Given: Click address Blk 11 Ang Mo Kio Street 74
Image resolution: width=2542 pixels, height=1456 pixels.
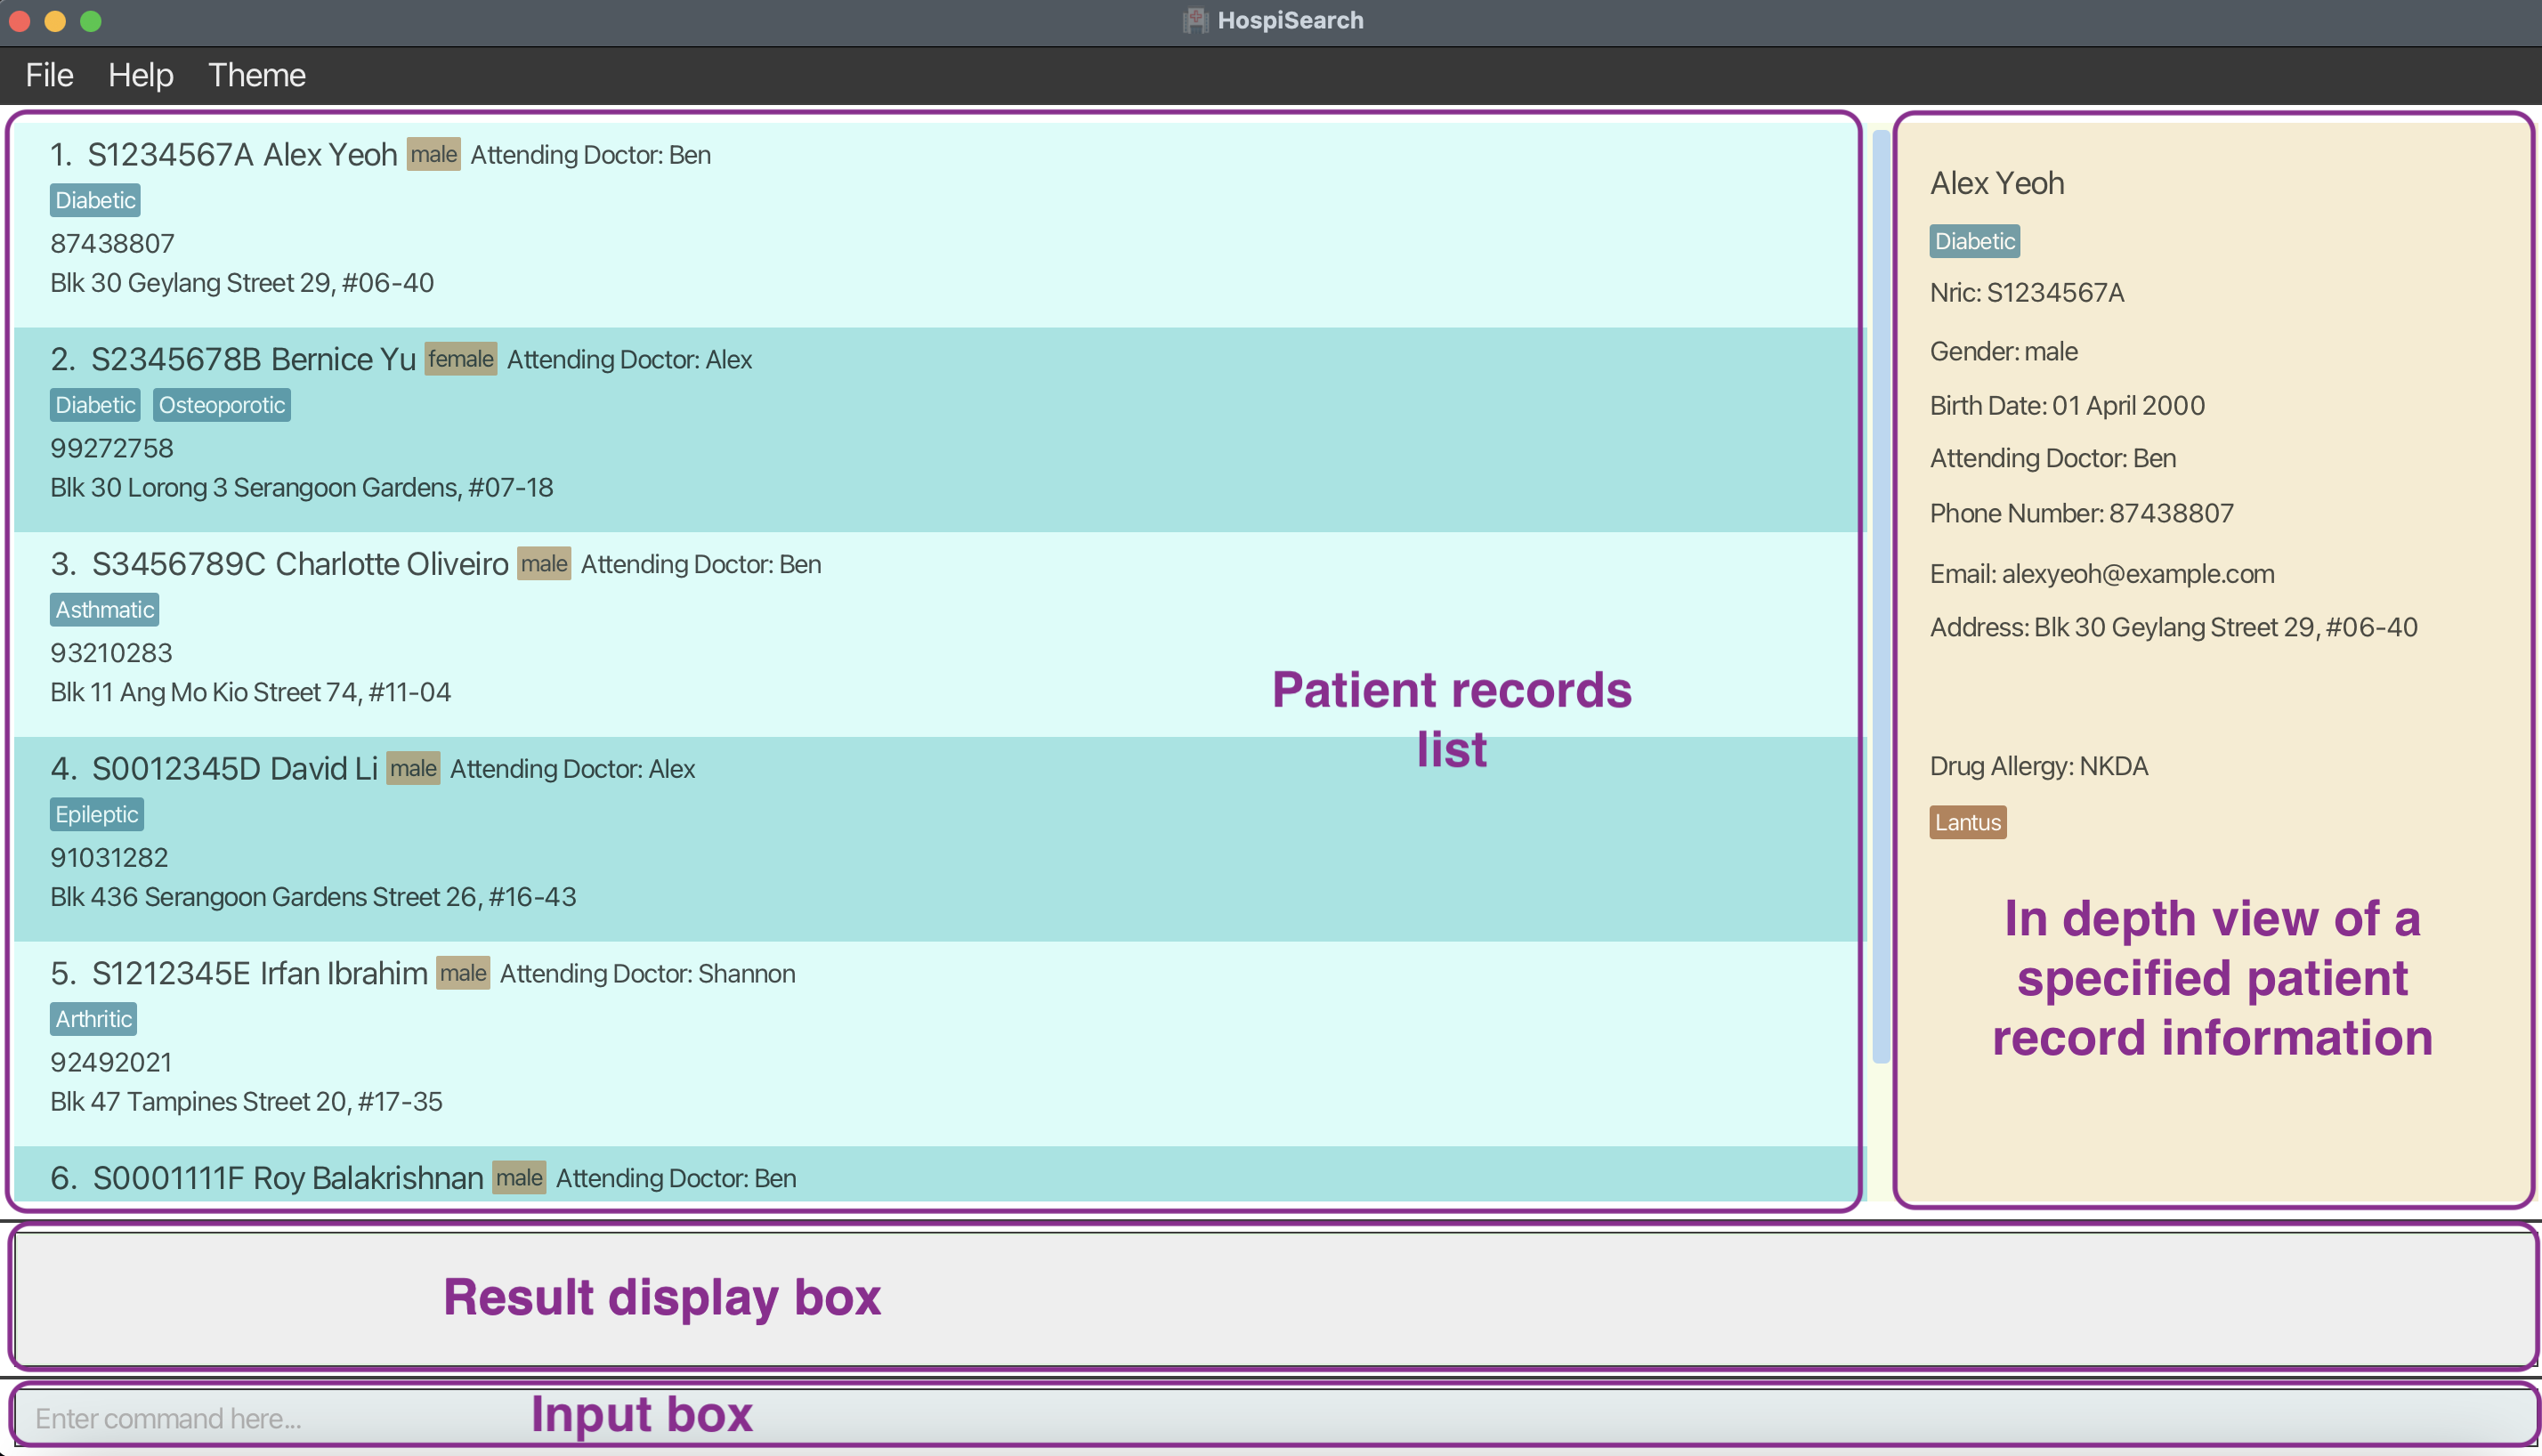Looking at the screenshot, I should click(x=251, y=692).
